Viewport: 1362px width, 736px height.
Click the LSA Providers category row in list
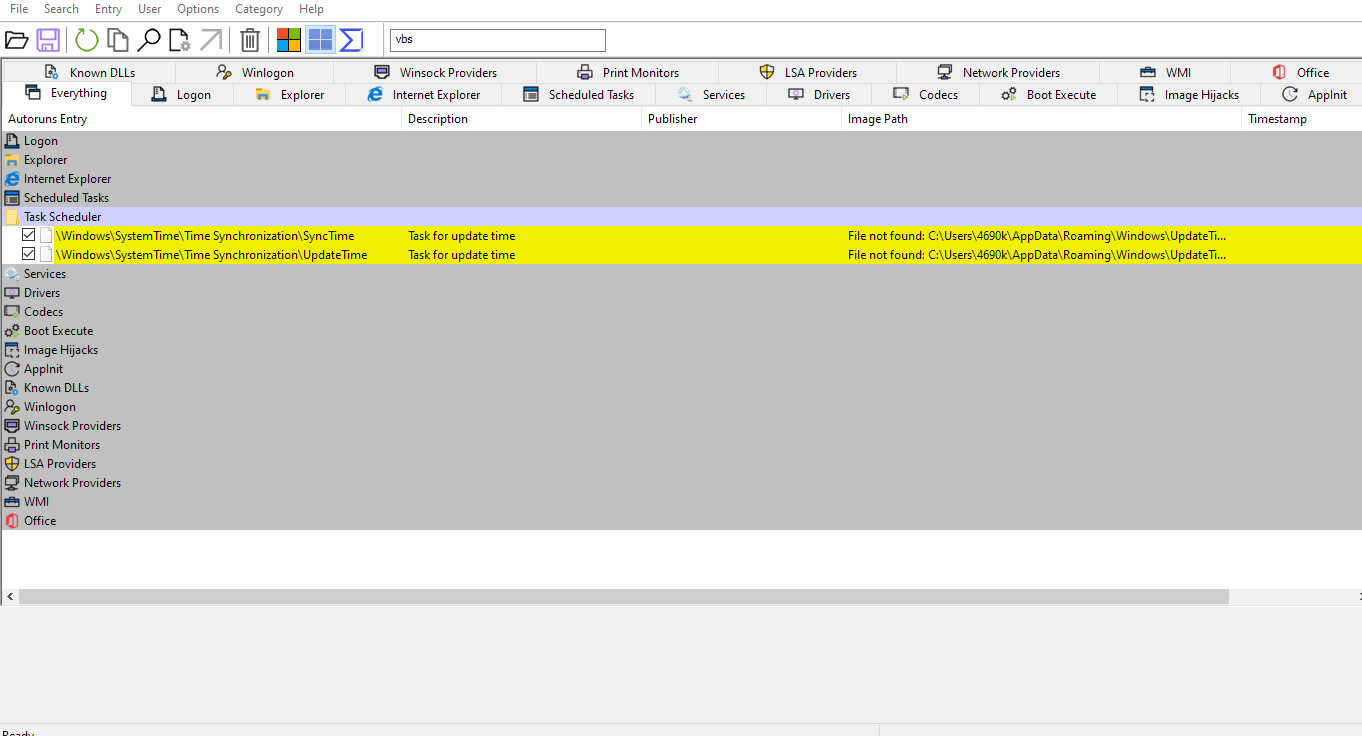point(681,464)
